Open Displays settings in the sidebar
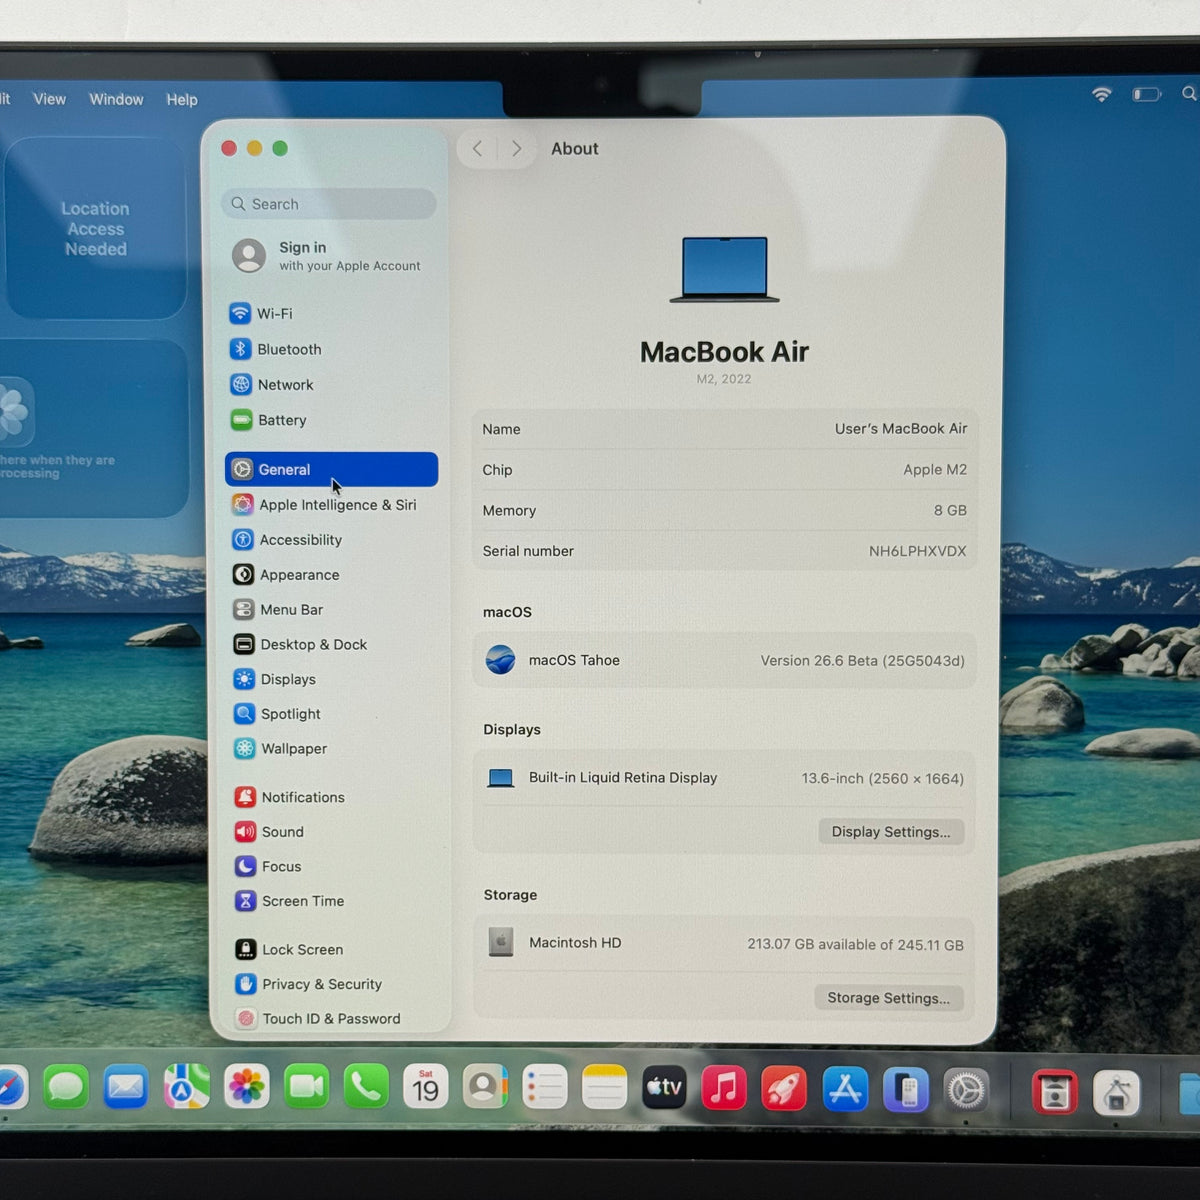Image resolution: width=1200 pixels, height=1200 pixels. pos(331,679)
